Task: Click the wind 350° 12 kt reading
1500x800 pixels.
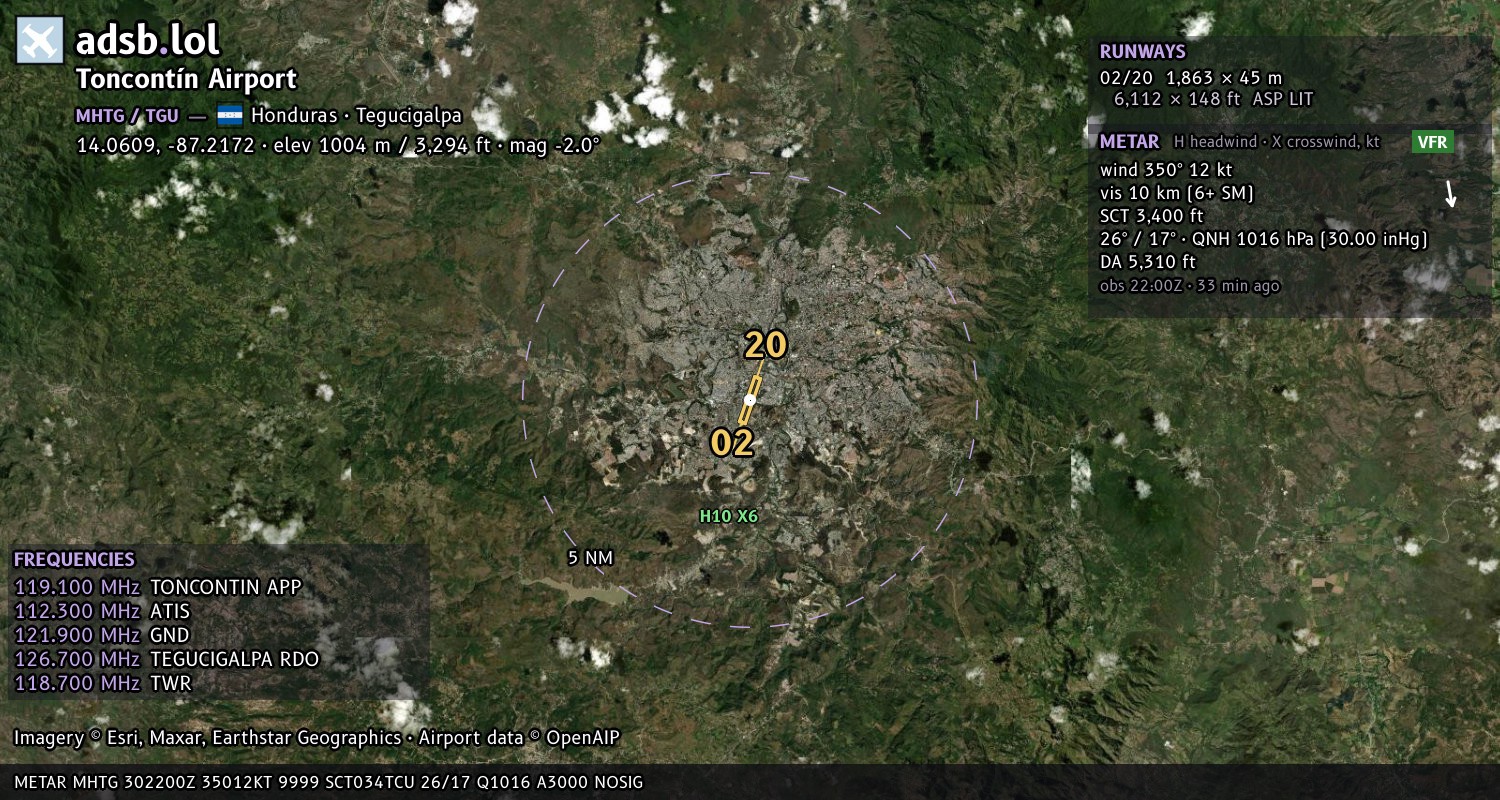Action: click(x=1166, y=170)
